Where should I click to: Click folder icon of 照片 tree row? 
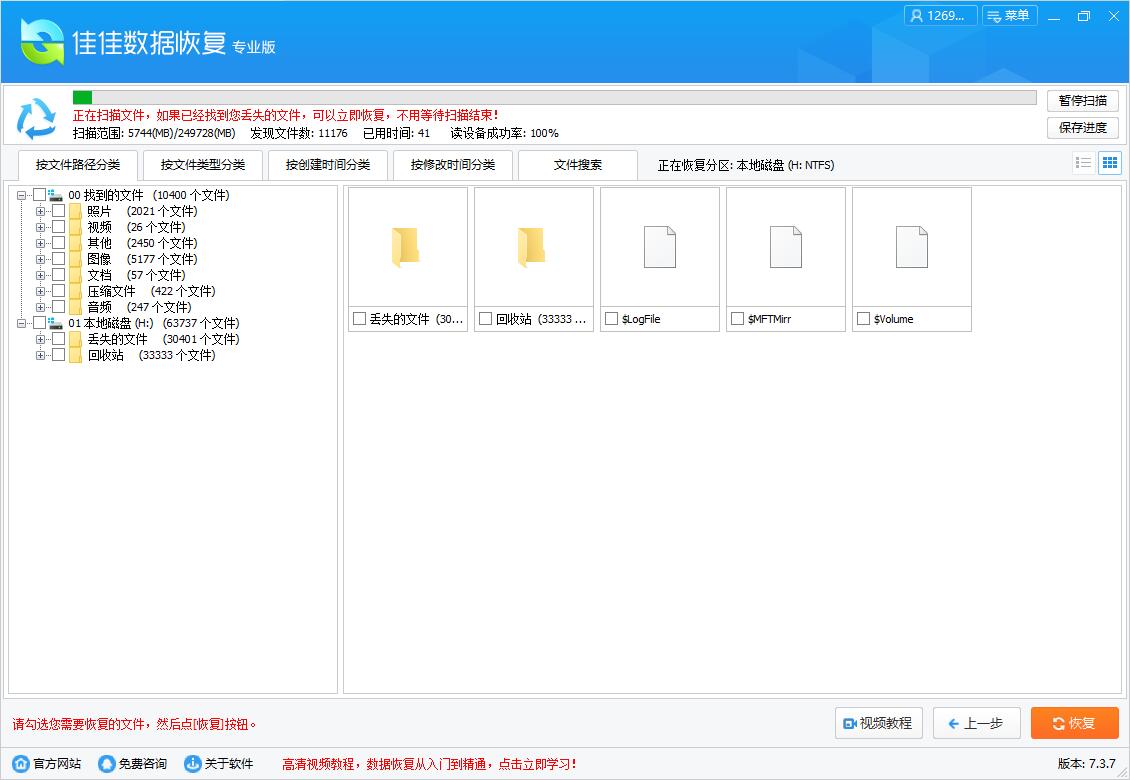tap(76, 211)
